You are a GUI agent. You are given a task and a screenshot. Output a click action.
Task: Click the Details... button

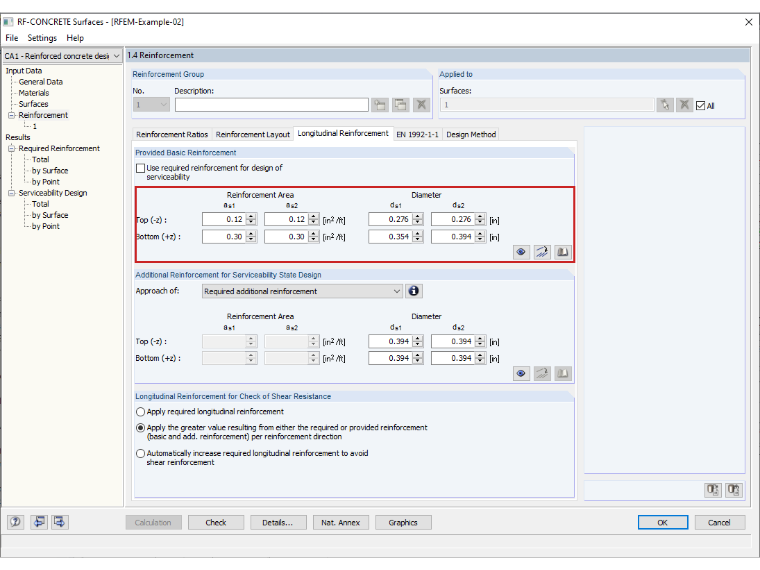[278, 522]
